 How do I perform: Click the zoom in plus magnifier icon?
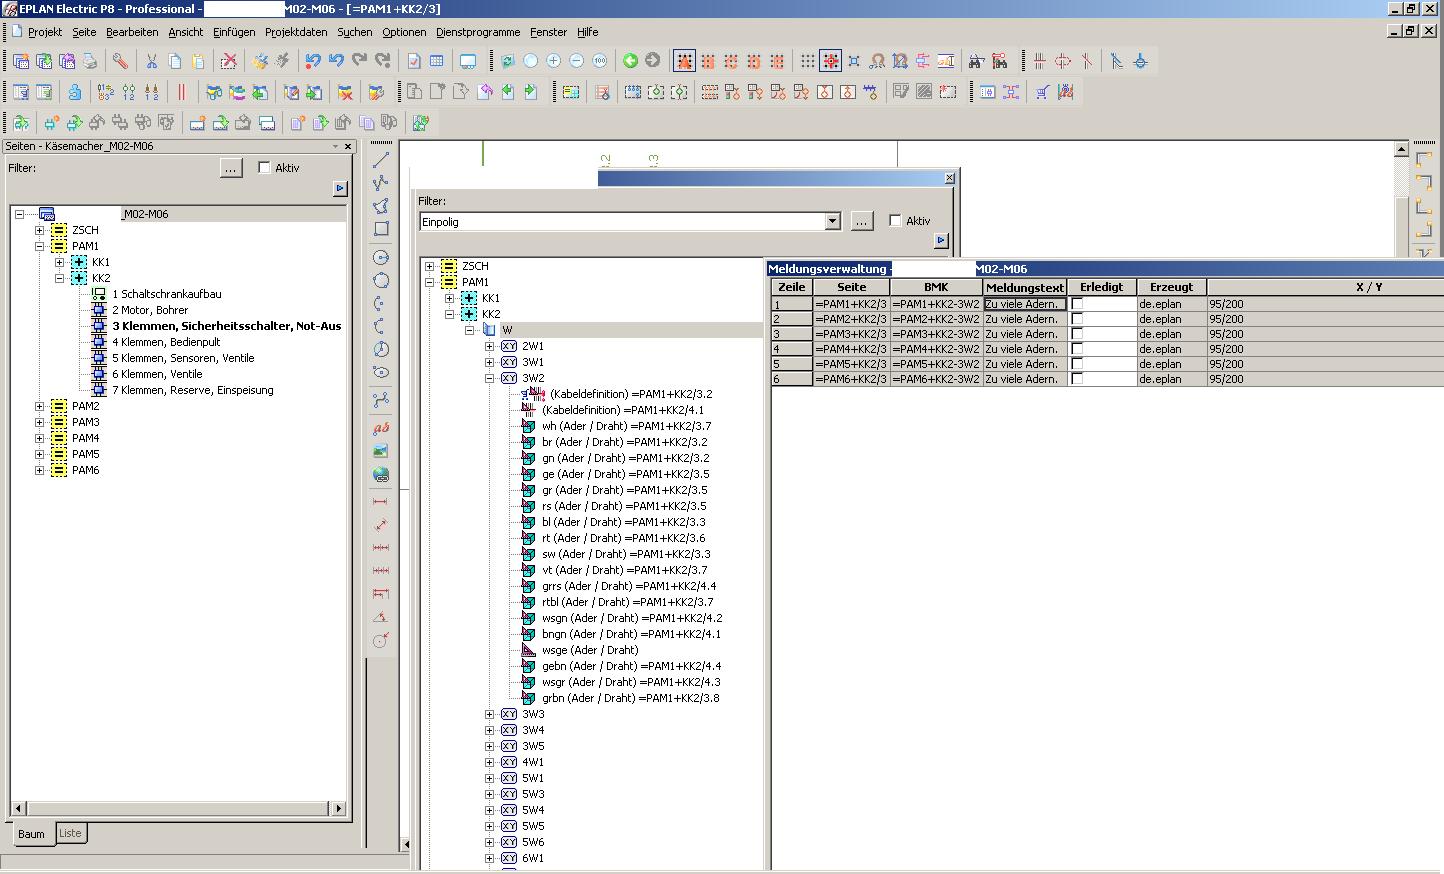tap(553, 61)
